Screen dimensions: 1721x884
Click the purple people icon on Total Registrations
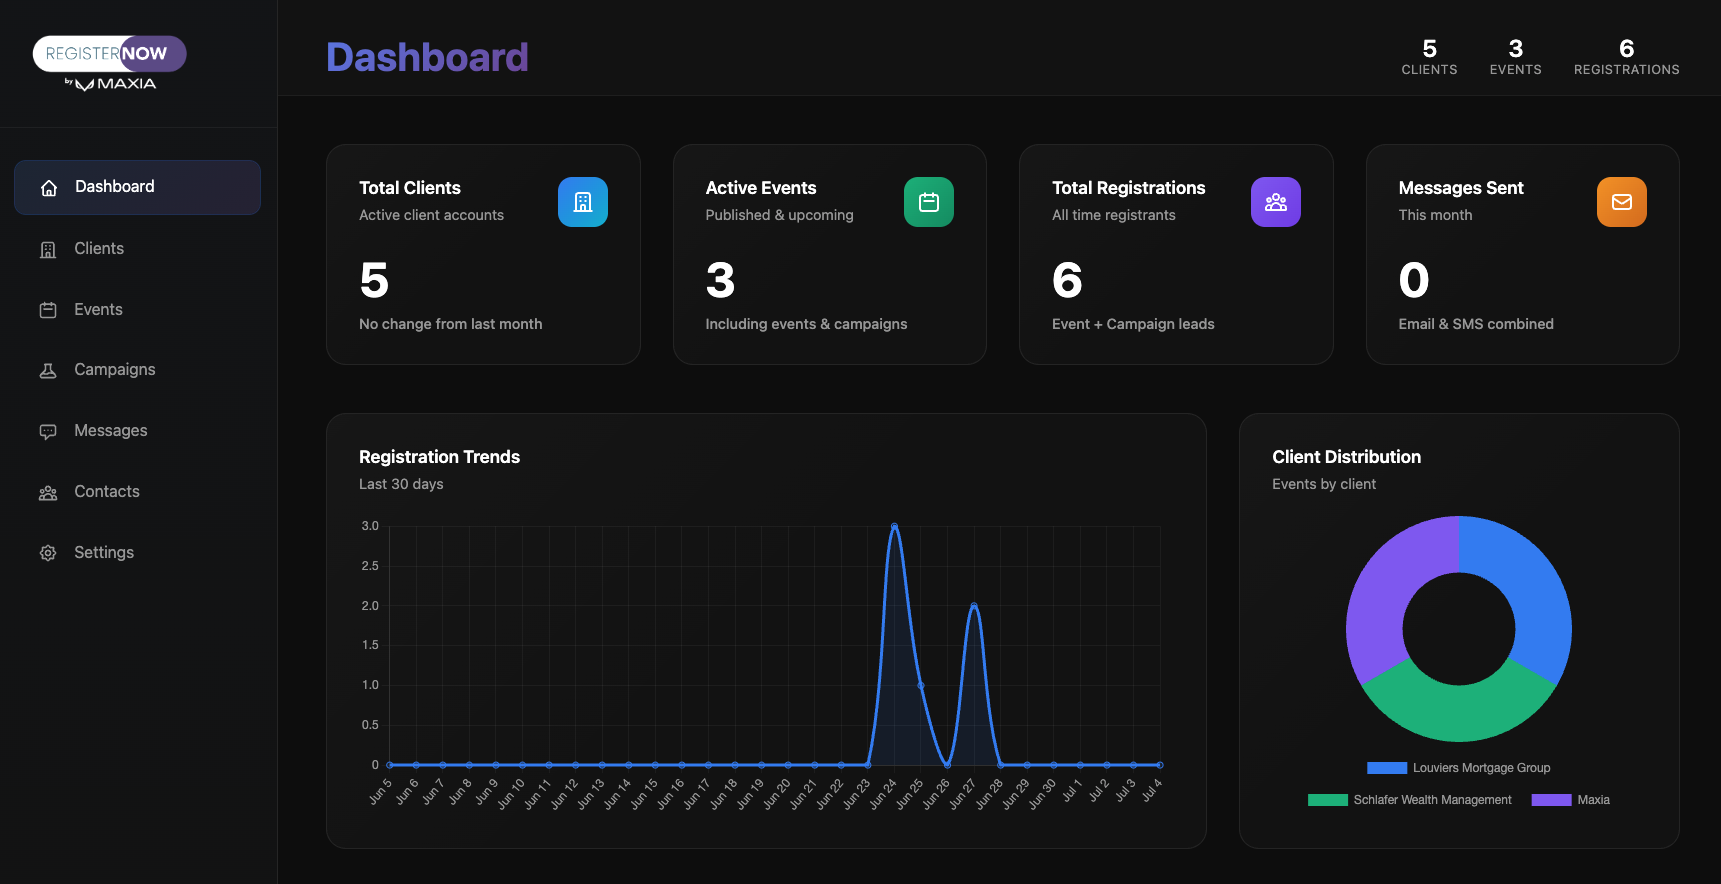pos(1275,202)
